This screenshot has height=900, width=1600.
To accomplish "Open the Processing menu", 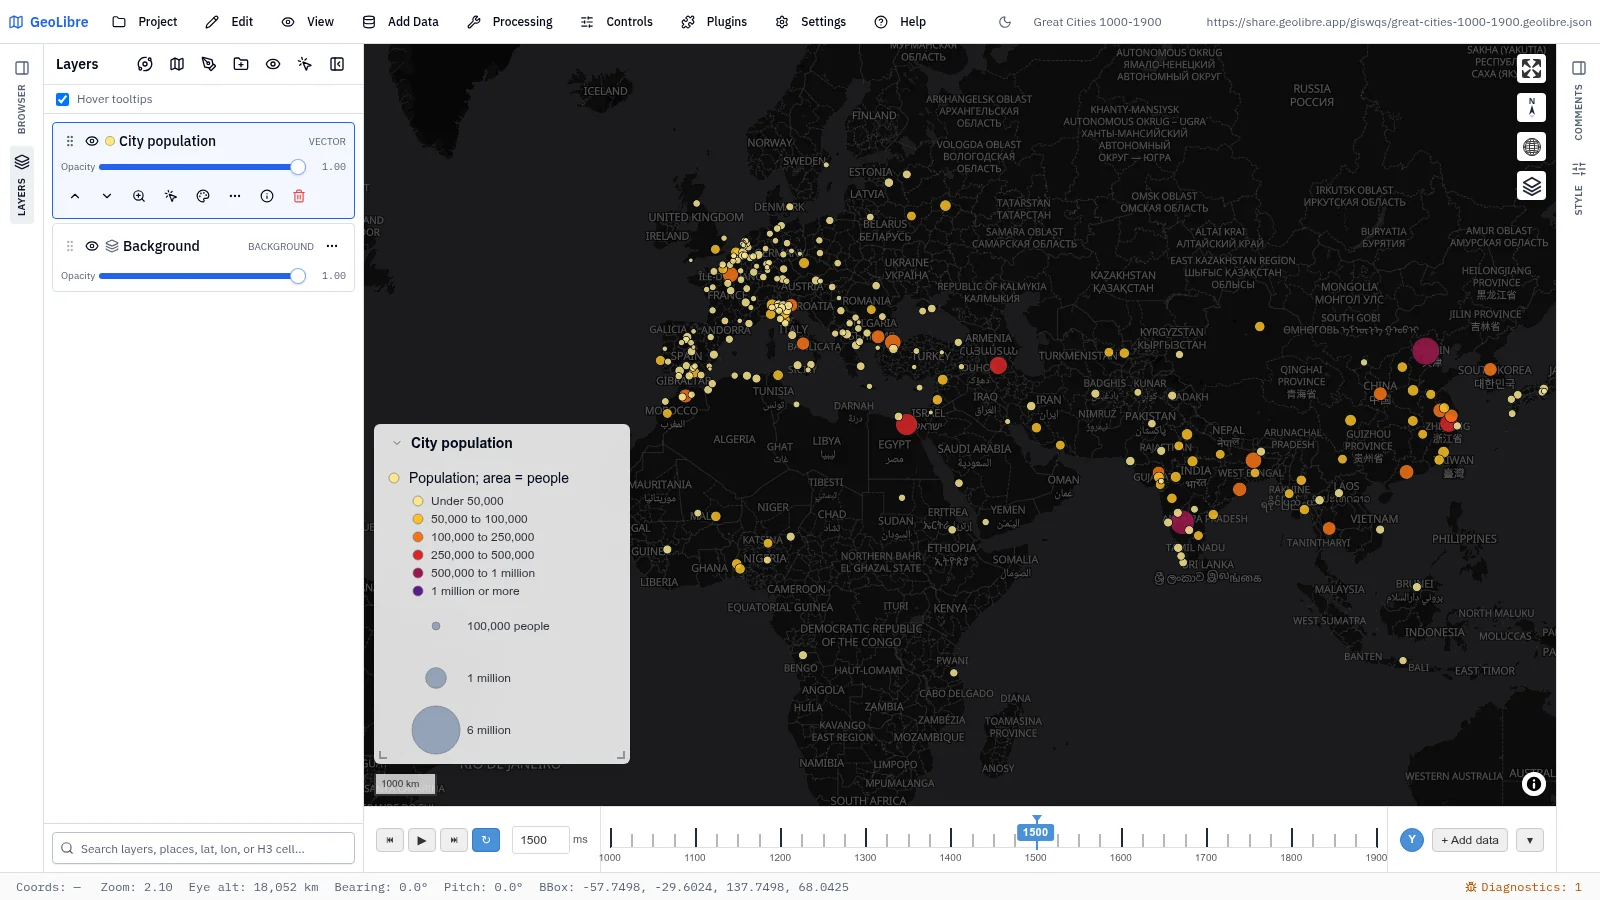I will click(x=510, y=22).
